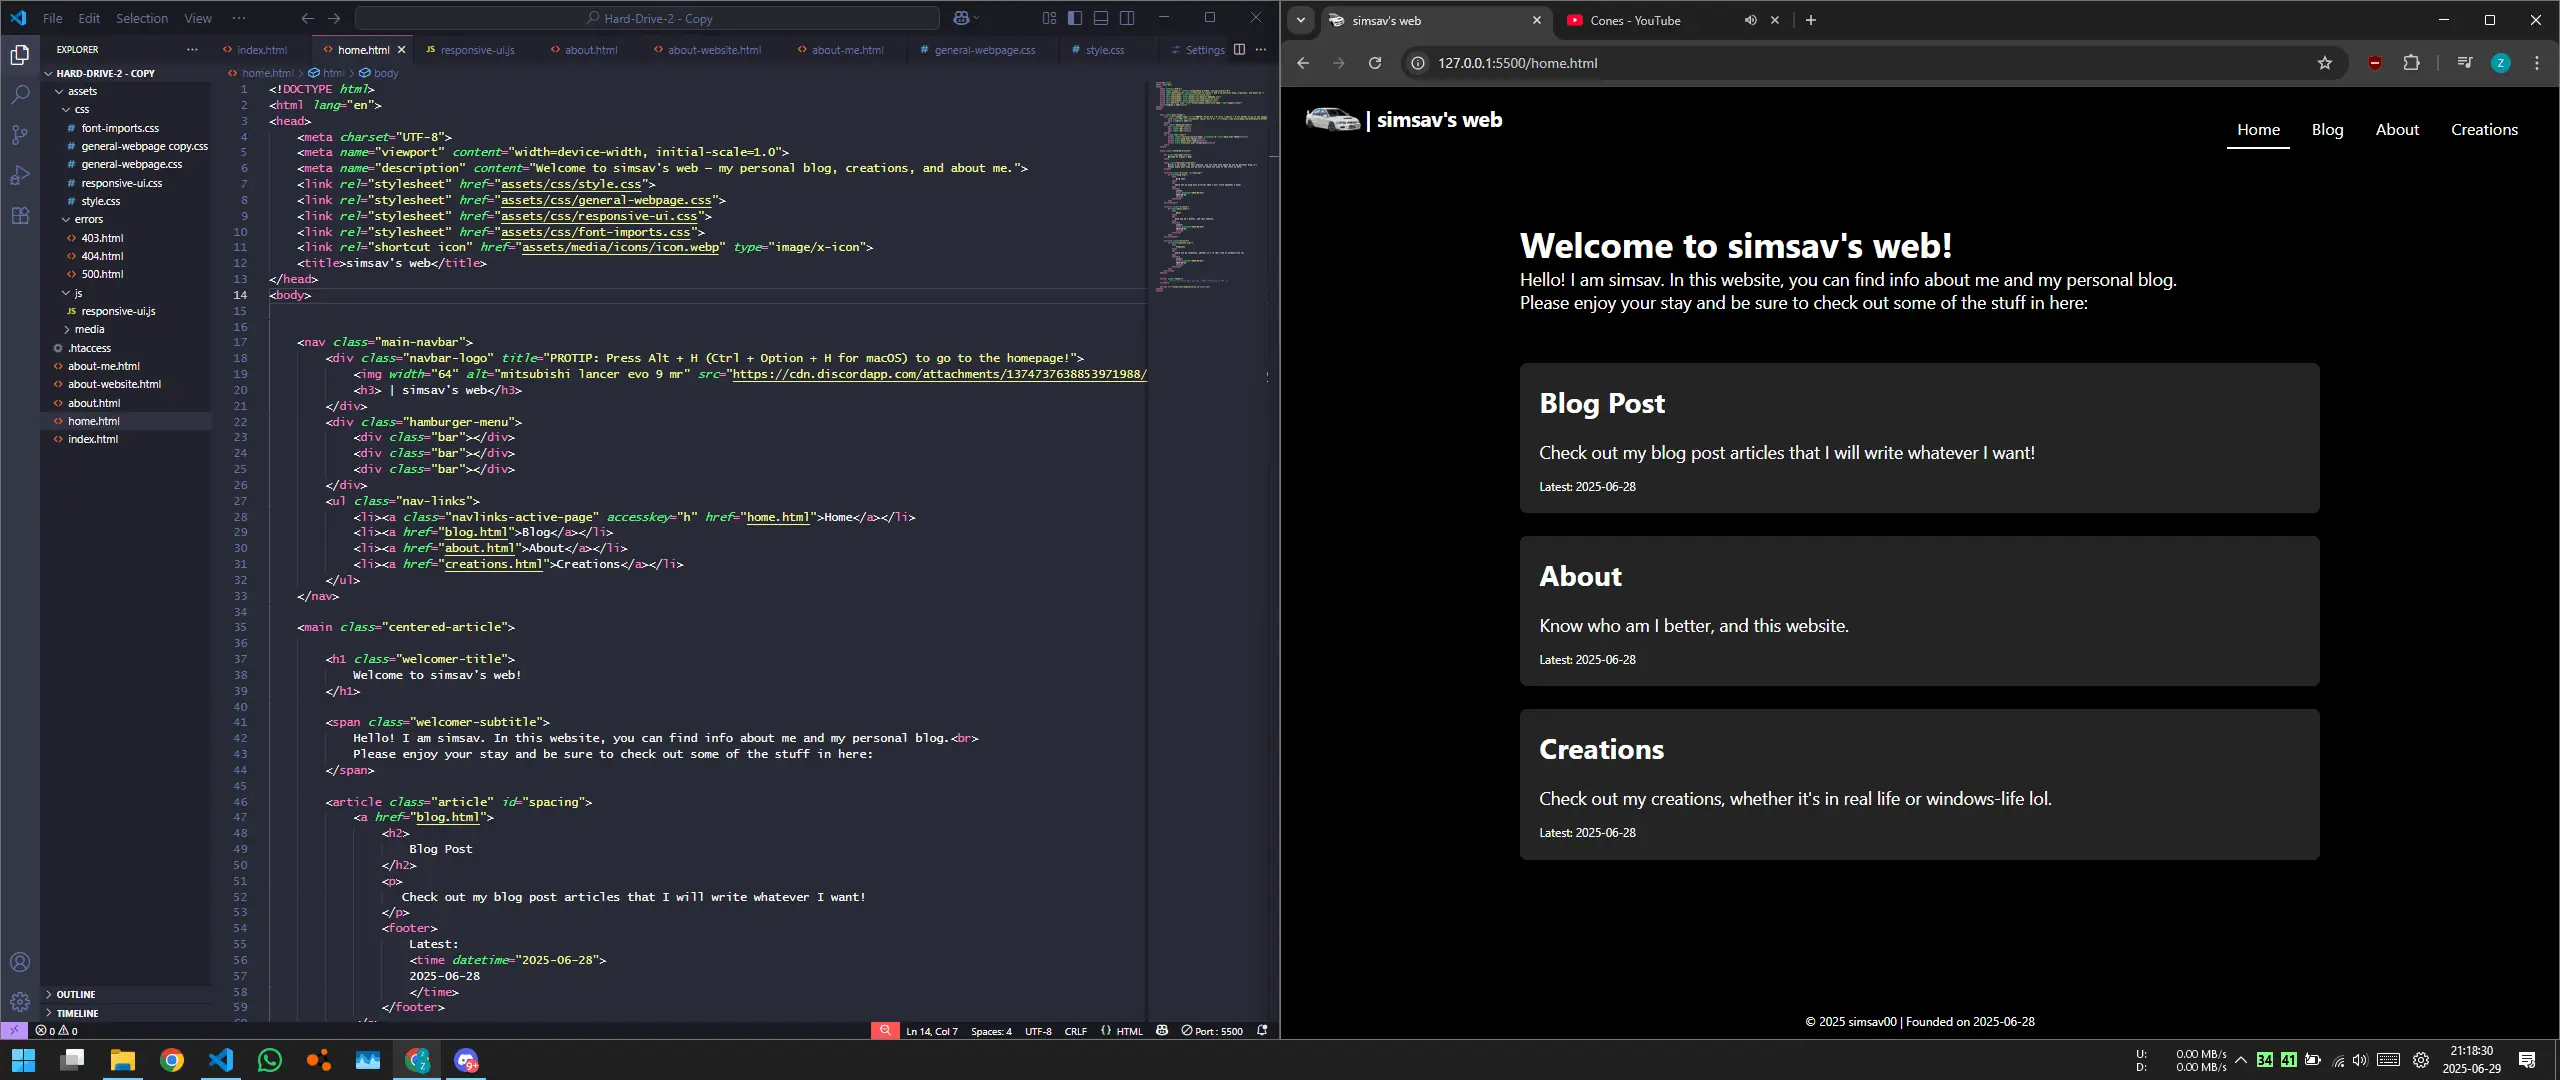
Task: Switch to the index.html editor tab
Action: 262,49
